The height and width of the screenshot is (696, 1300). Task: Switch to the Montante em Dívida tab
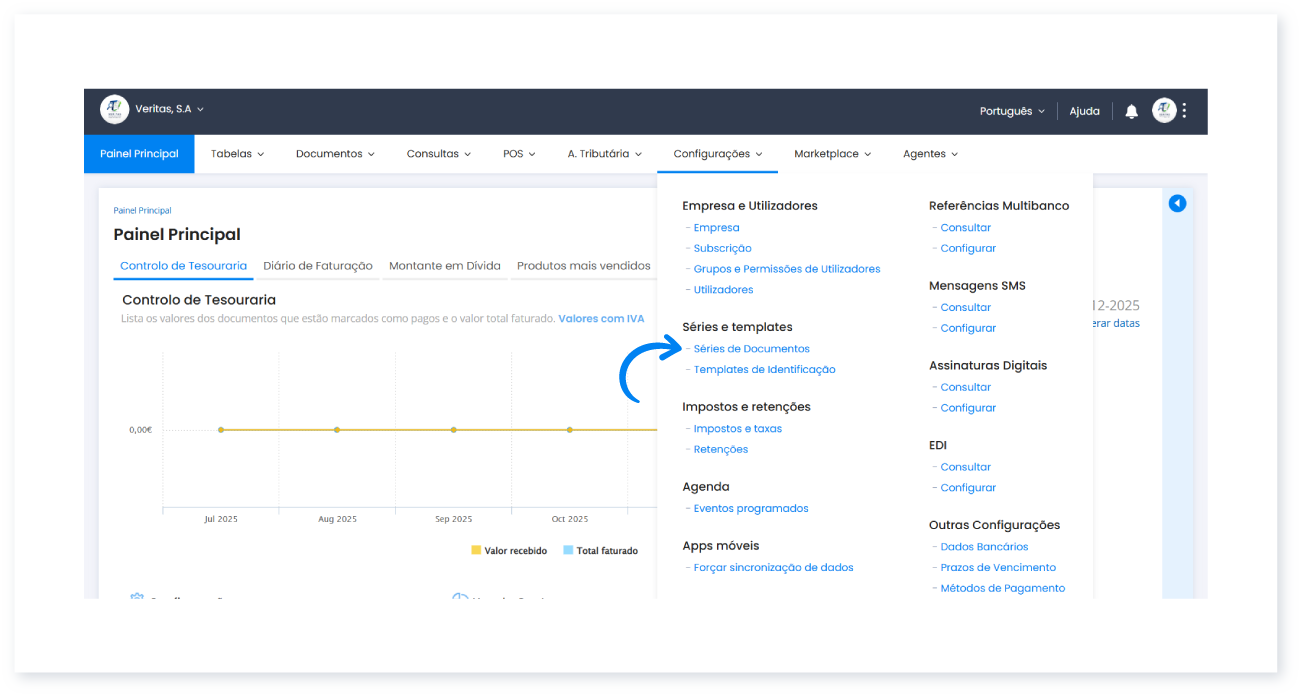click(445, 266)
